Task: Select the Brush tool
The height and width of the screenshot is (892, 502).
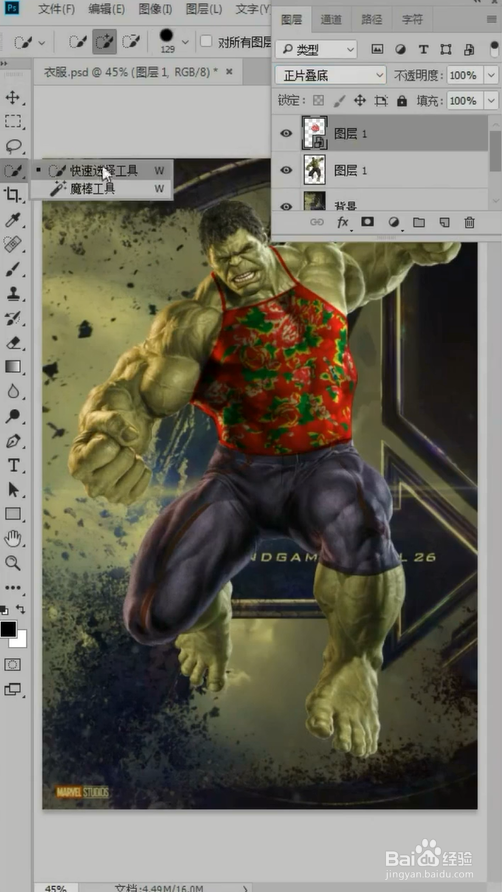Action: click(x=13, y=269)
